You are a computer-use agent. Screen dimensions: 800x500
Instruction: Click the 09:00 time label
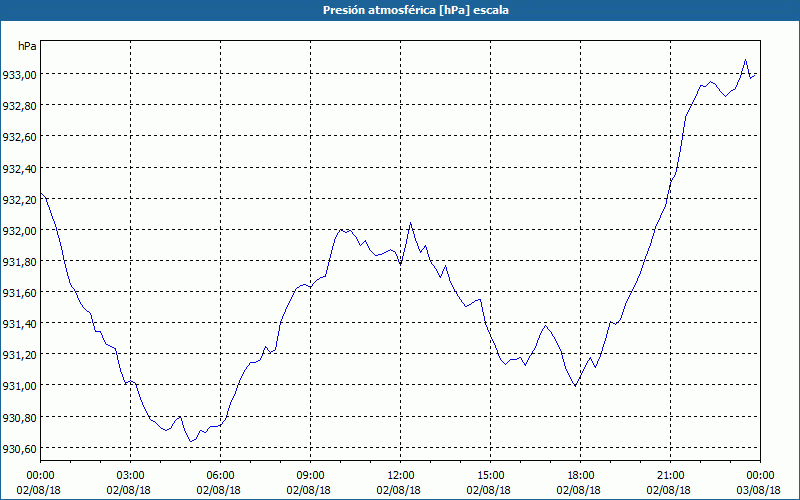point(309,476)
